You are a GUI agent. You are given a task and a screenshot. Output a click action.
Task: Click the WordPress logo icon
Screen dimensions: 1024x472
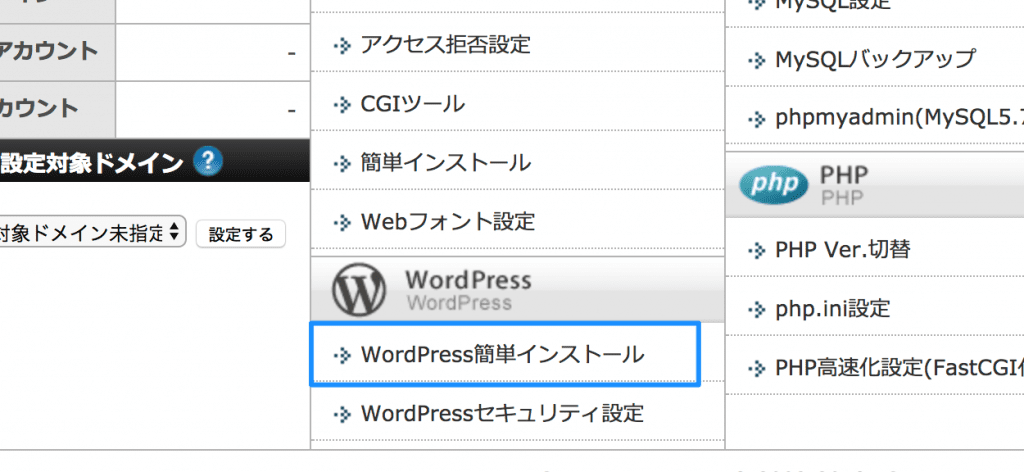click(359, 291)
